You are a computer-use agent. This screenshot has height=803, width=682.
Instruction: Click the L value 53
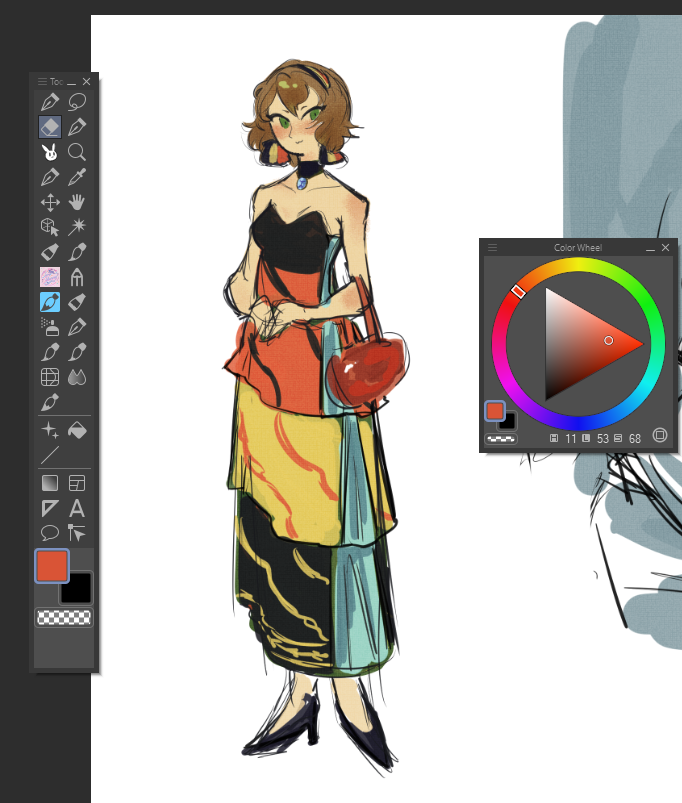tap(603, 438)
